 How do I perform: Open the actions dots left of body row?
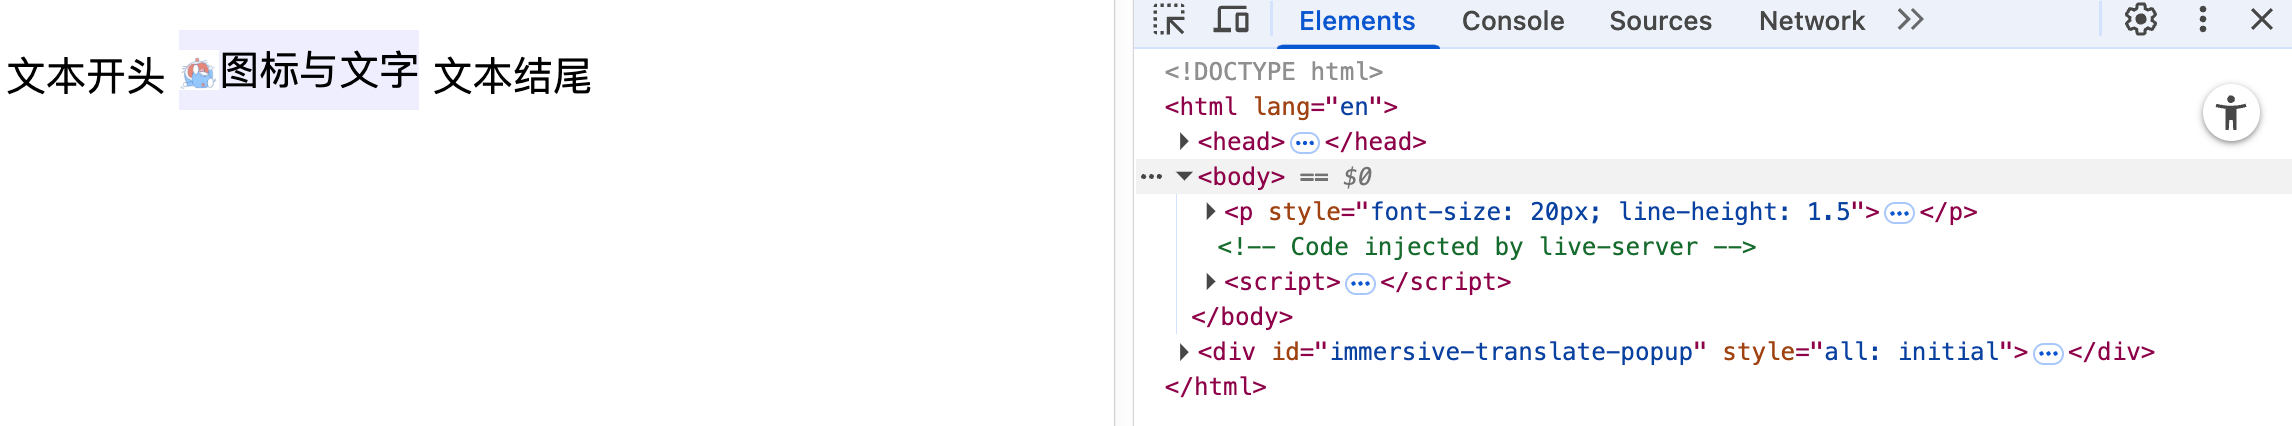(x=1151, y=177)
